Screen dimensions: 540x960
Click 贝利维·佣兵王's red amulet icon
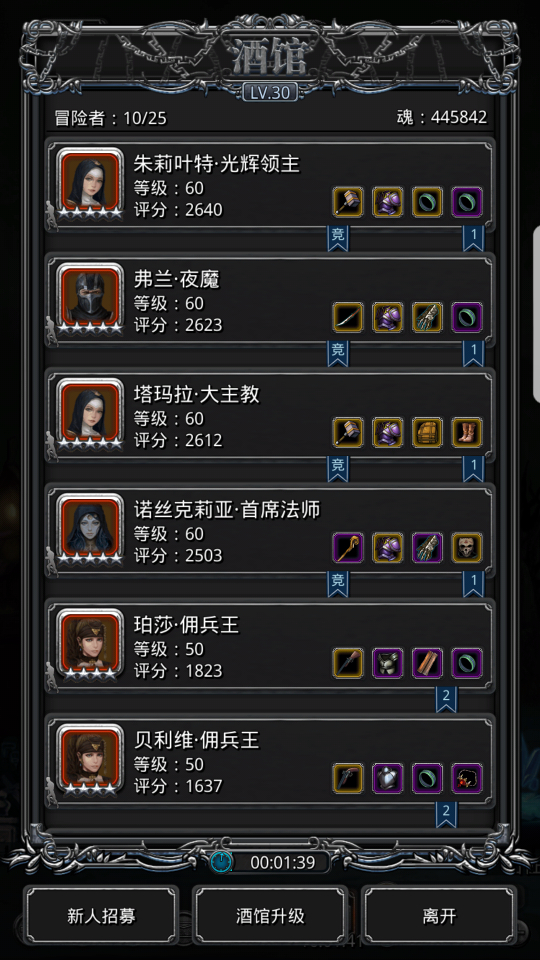467,778
